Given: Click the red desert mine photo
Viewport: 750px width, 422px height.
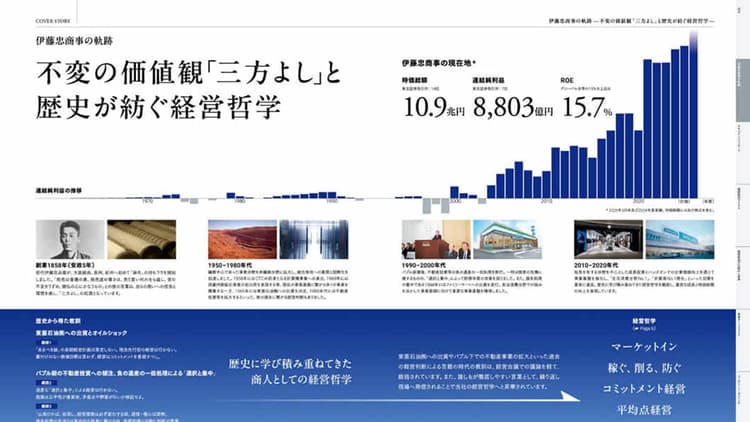Looking at the screenshot, I should click(243, 240).
